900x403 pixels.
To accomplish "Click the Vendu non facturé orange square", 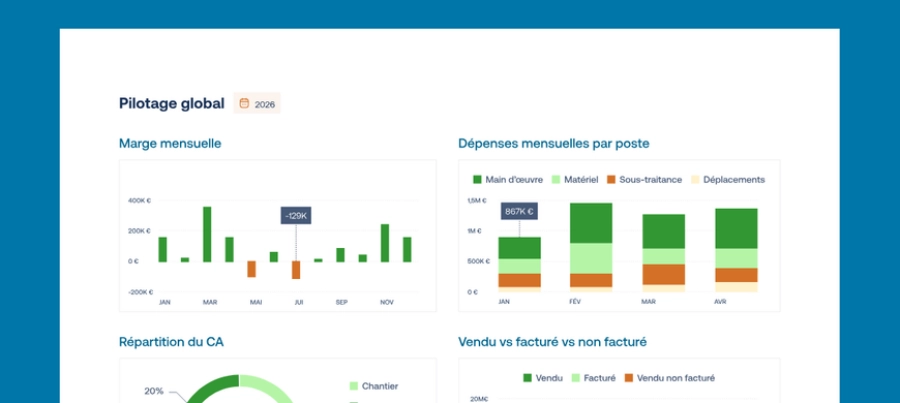I will (x=629, y=378).
